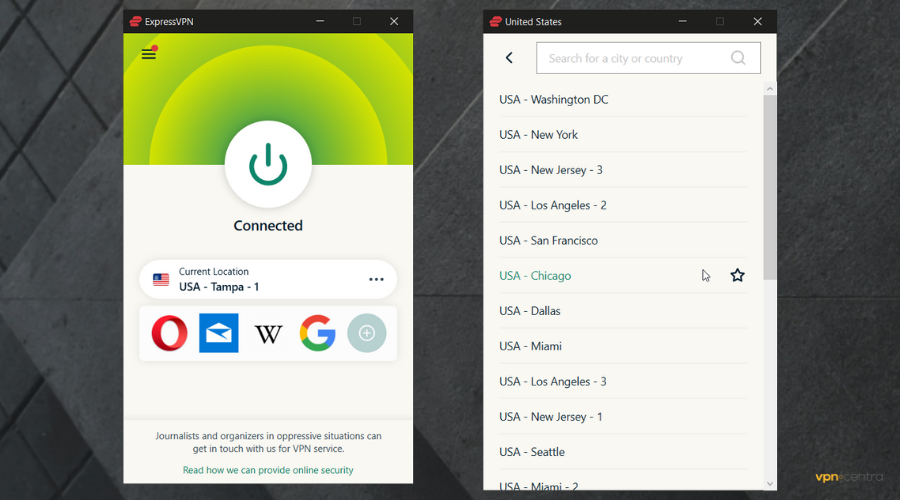Screen dimensions: 900x500
Task: Click the United States window title logo
Action: coord(495,21)
